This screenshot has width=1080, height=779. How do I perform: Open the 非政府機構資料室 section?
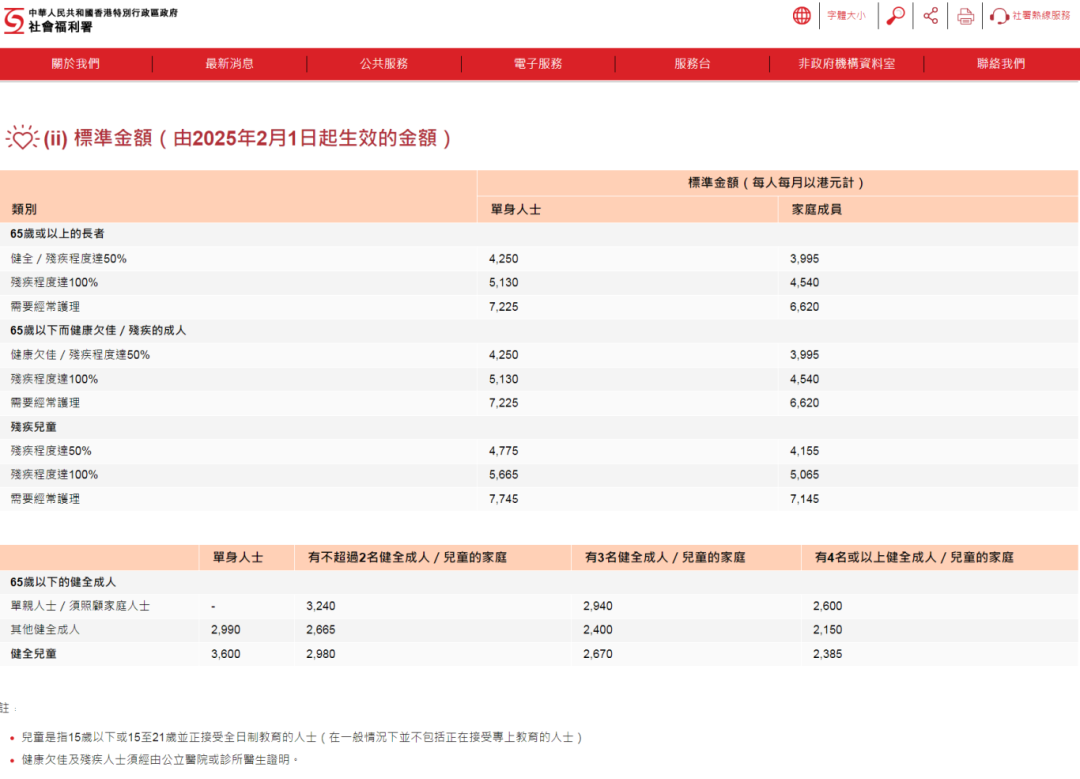[x=845, y=63]
